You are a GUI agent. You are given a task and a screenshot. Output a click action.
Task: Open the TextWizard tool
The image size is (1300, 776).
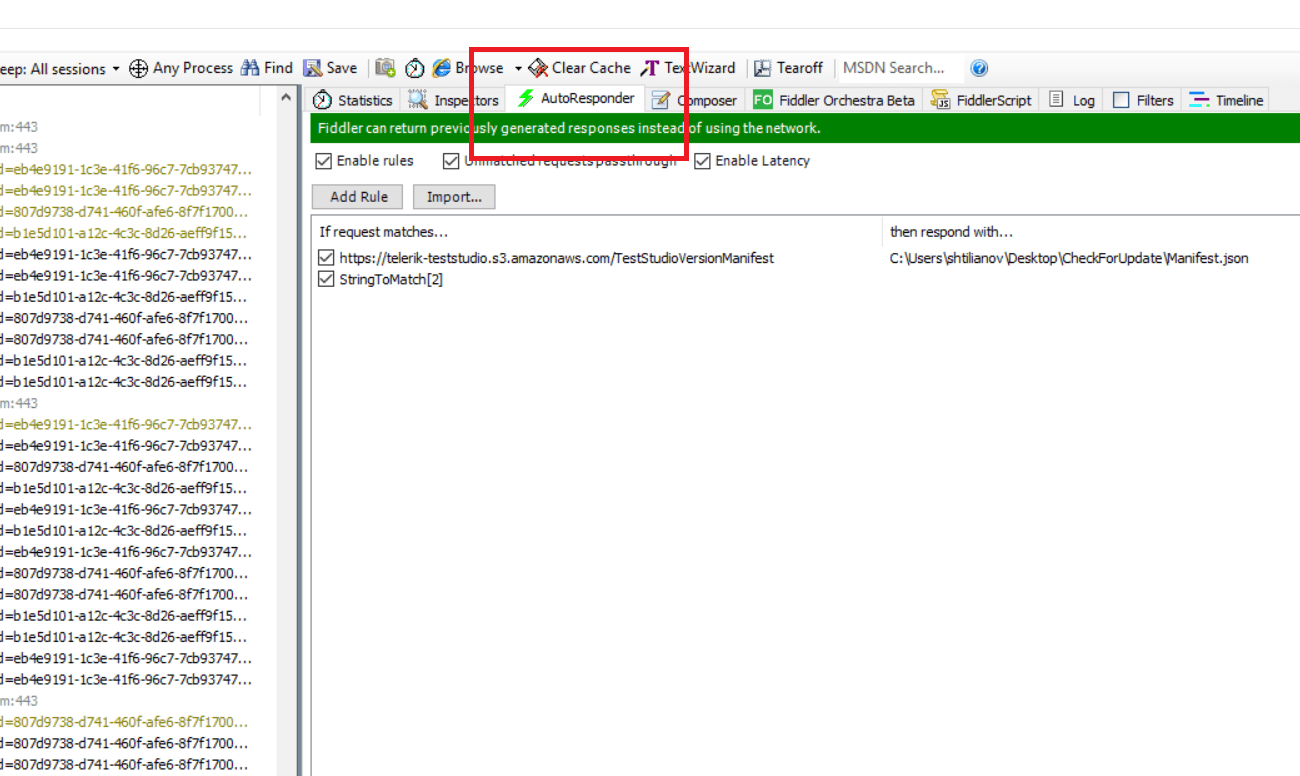(x=687, y=68)
